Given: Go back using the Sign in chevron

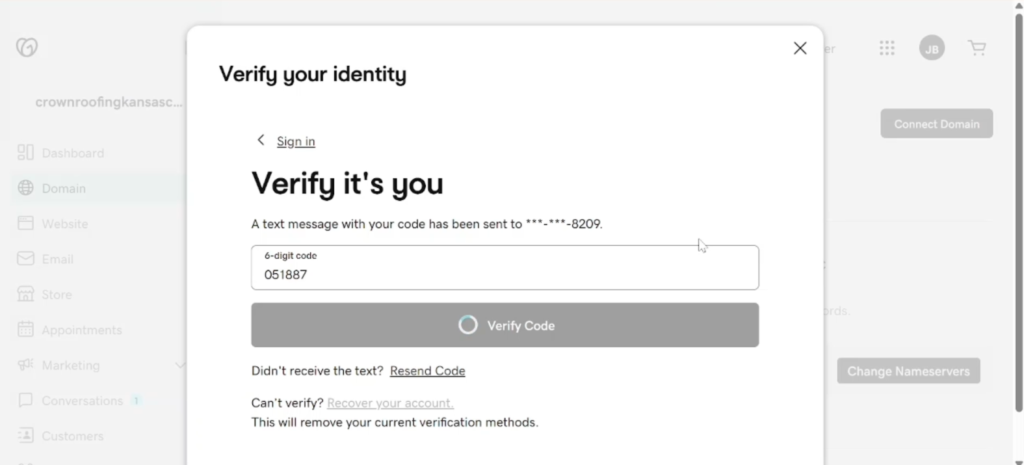Looking at the screenshot, I should [261, 140].
